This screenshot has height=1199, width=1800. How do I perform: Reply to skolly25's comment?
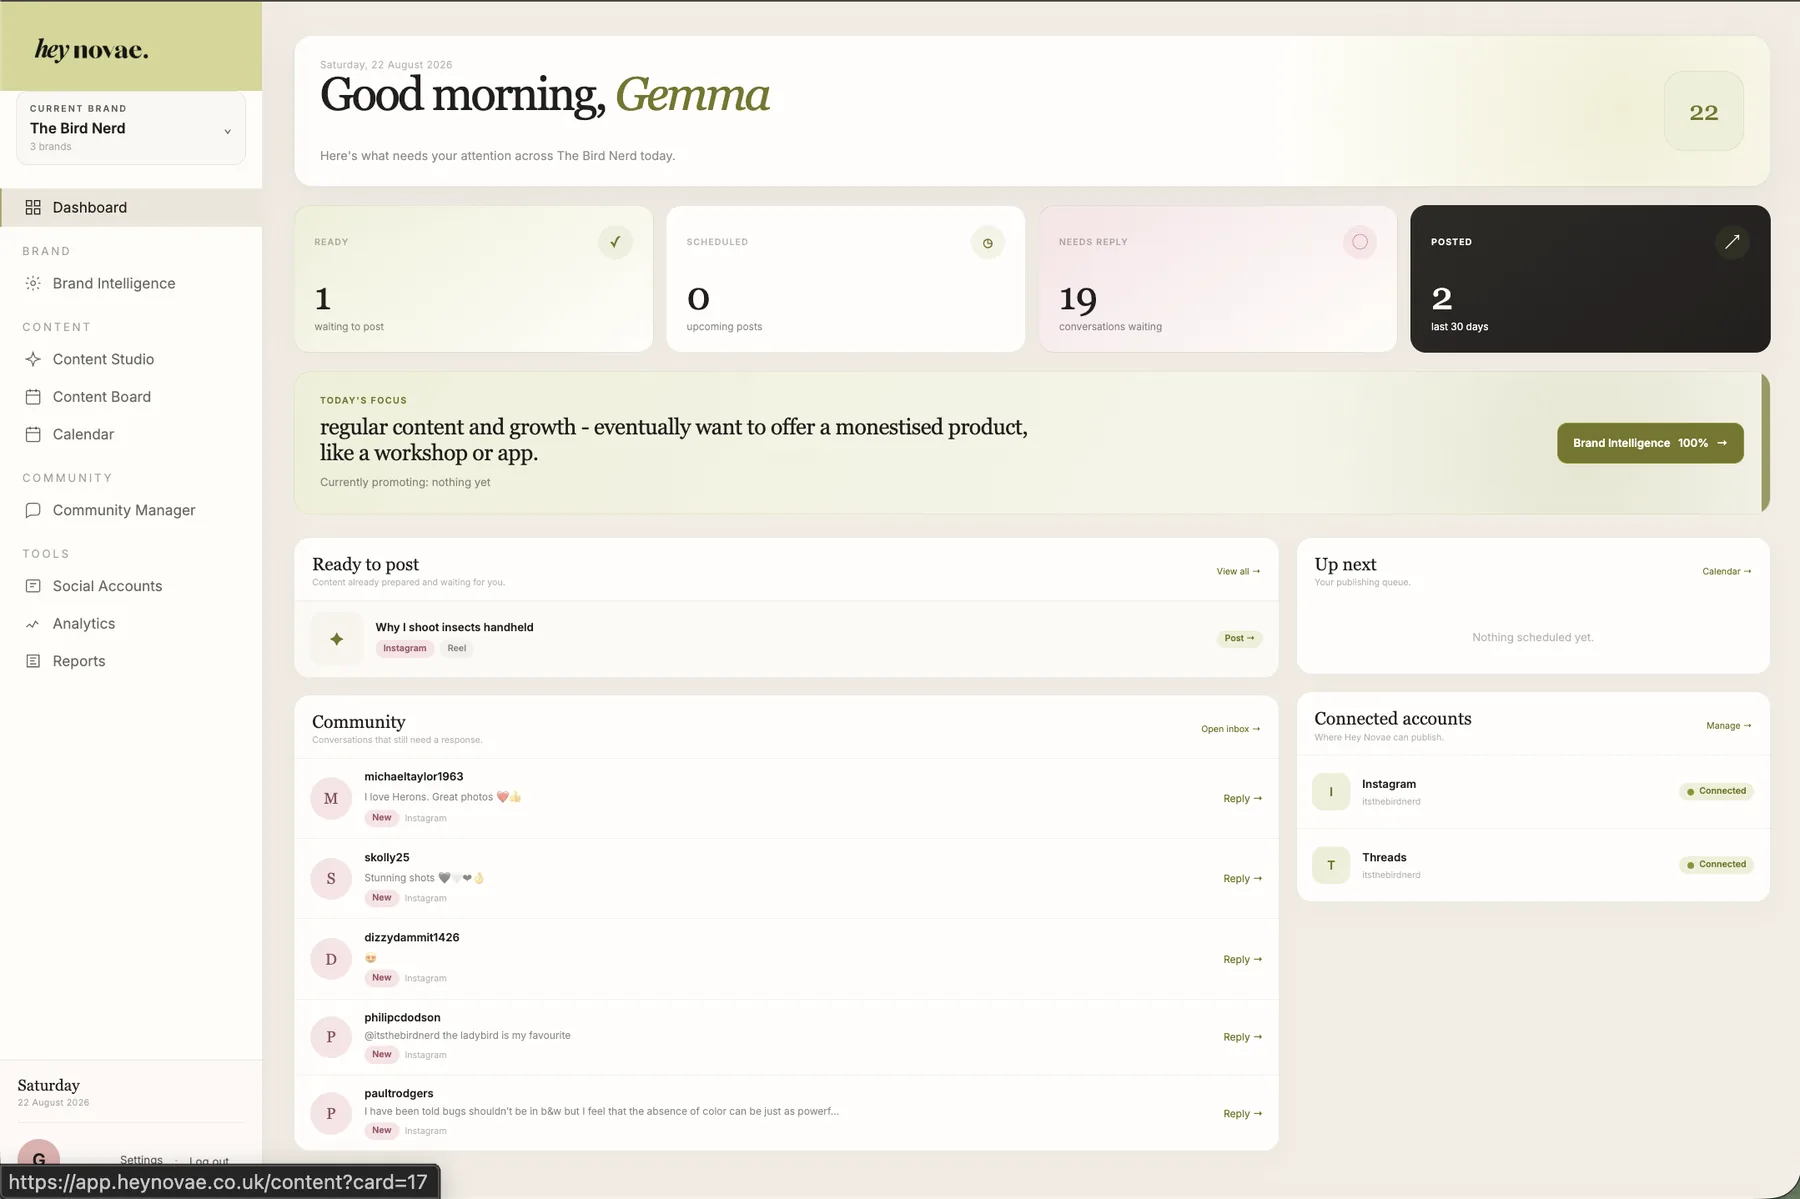pos(1243,878)
